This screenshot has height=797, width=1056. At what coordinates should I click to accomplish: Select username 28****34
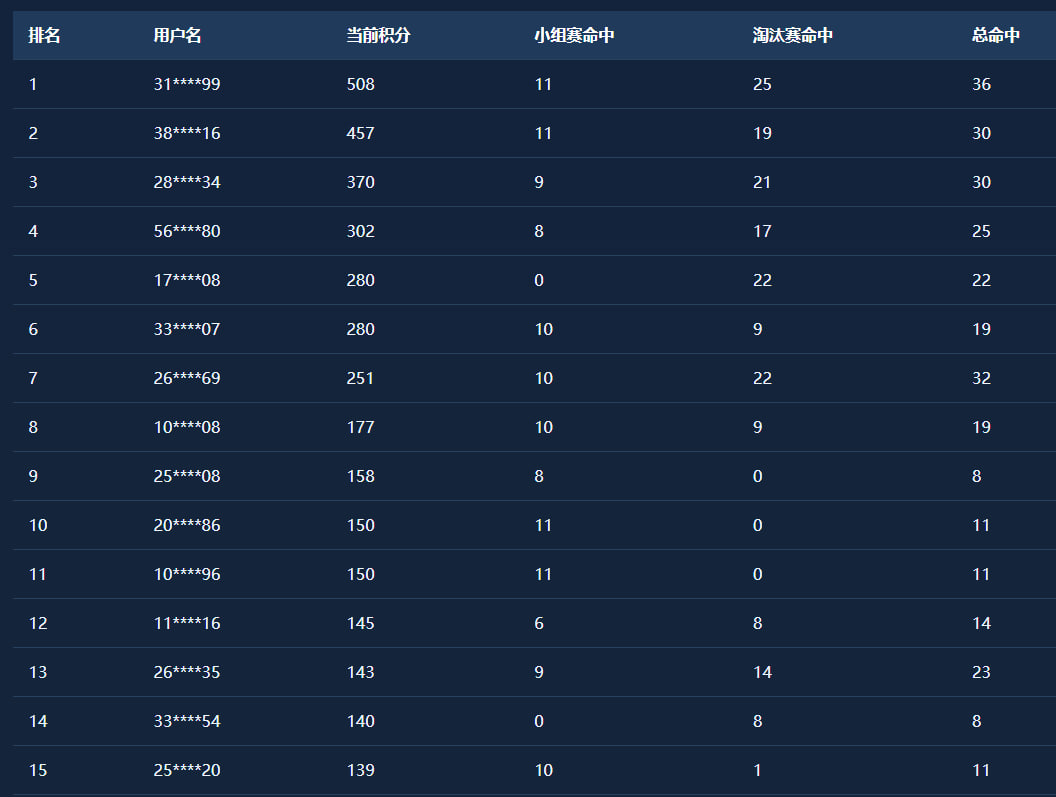(187, 183)
